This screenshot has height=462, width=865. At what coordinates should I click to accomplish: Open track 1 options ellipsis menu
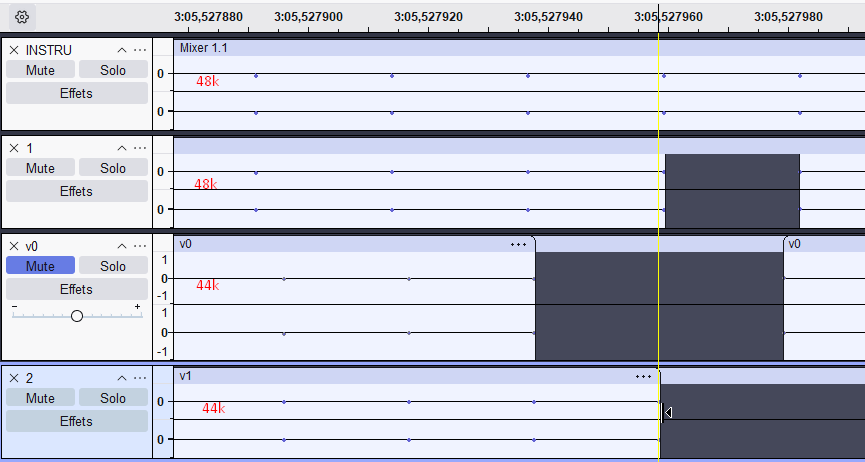[x=140, y=148]
